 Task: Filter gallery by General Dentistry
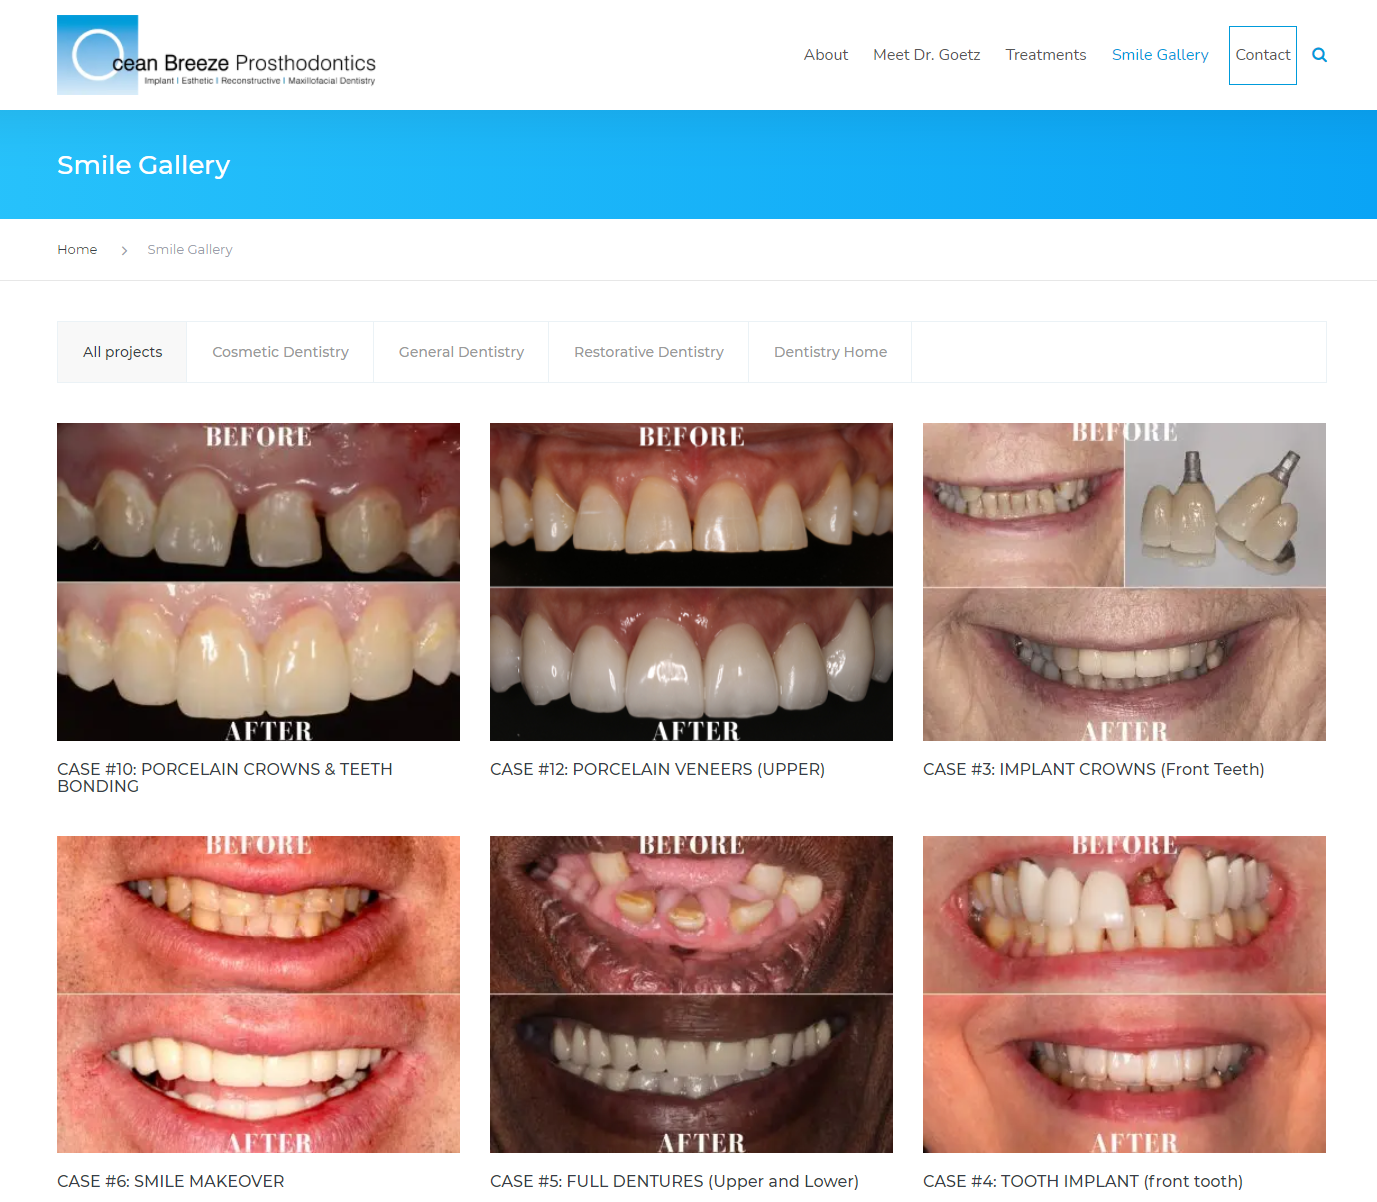(x=460, y=351)
